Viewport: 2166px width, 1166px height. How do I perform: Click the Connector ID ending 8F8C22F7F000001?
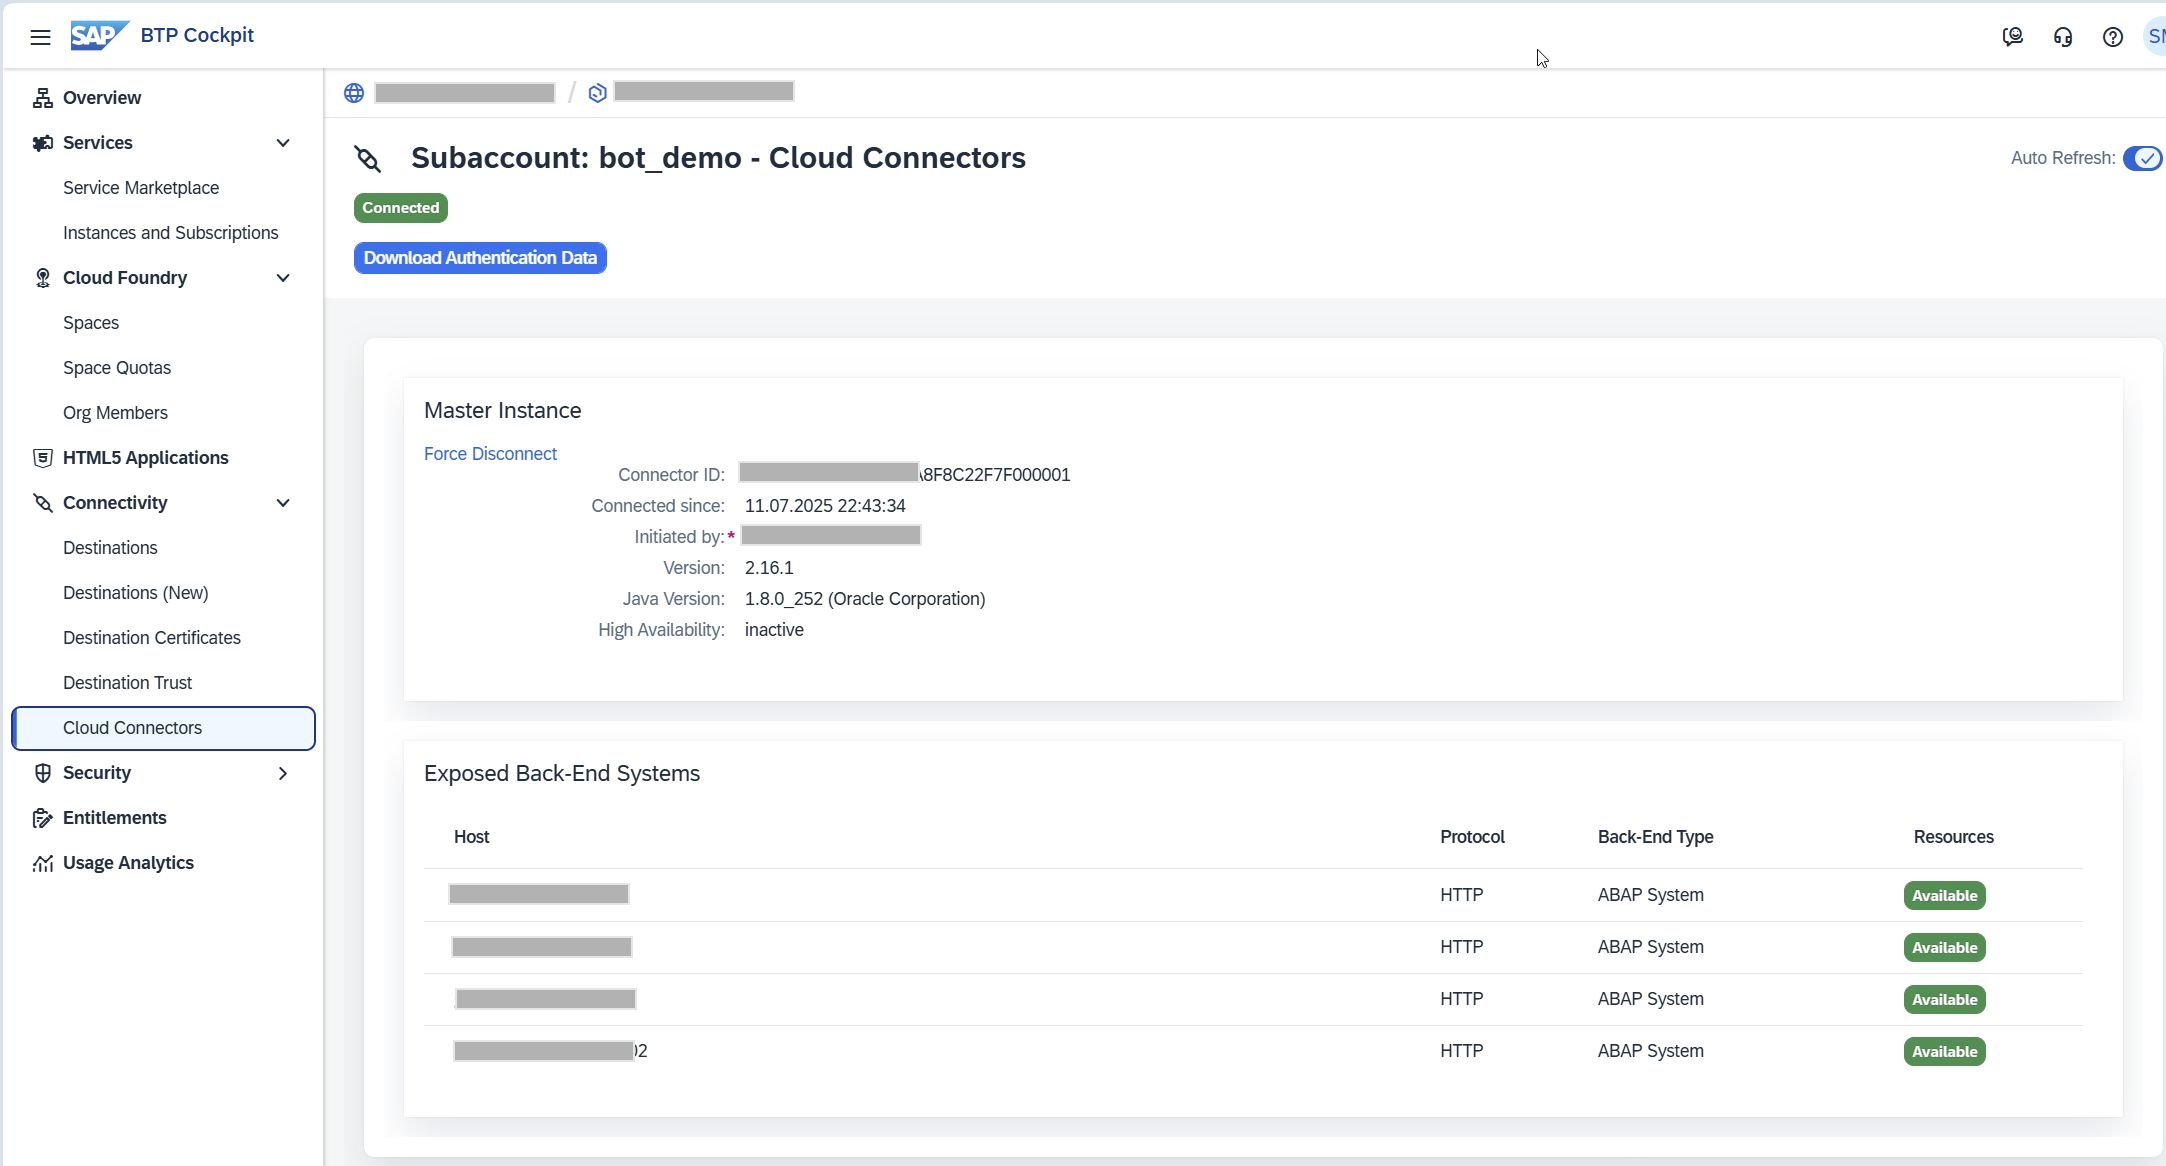click(x=904, y=474)
